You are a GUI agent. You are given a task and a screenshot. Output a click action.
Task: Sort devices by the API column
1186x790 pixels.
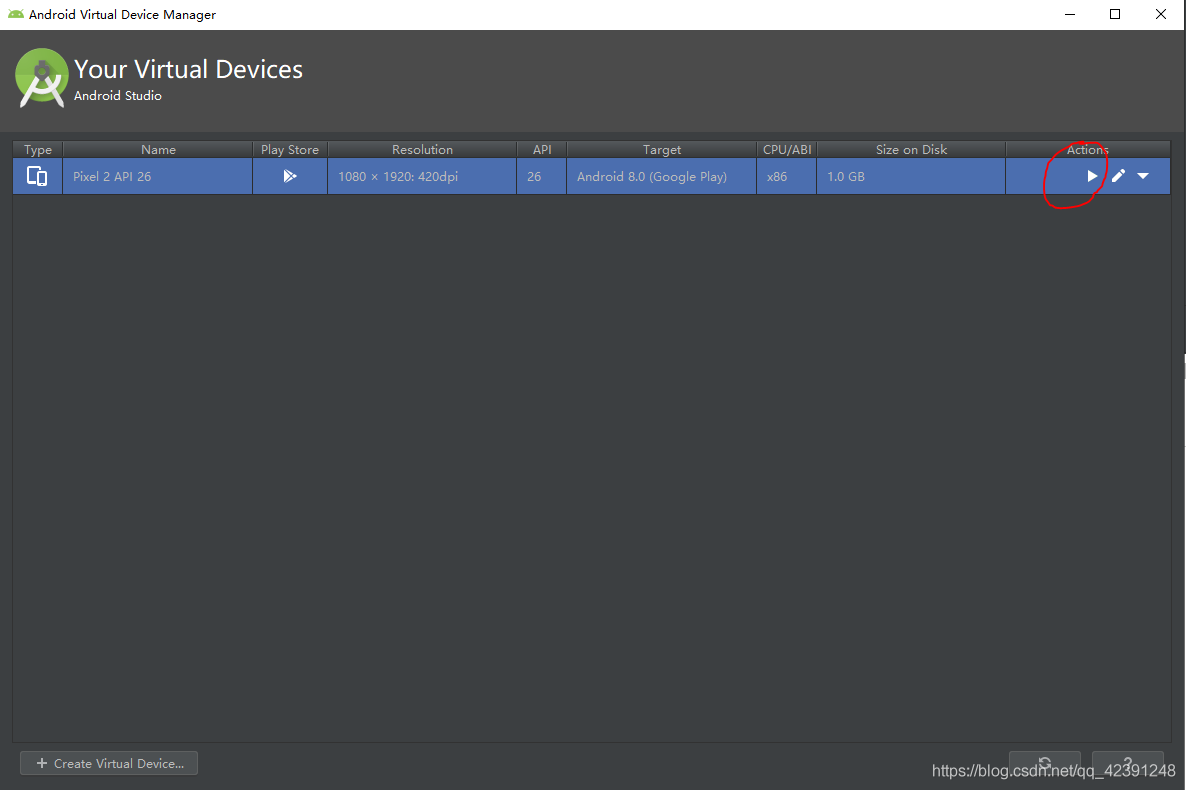click(541, 149)
